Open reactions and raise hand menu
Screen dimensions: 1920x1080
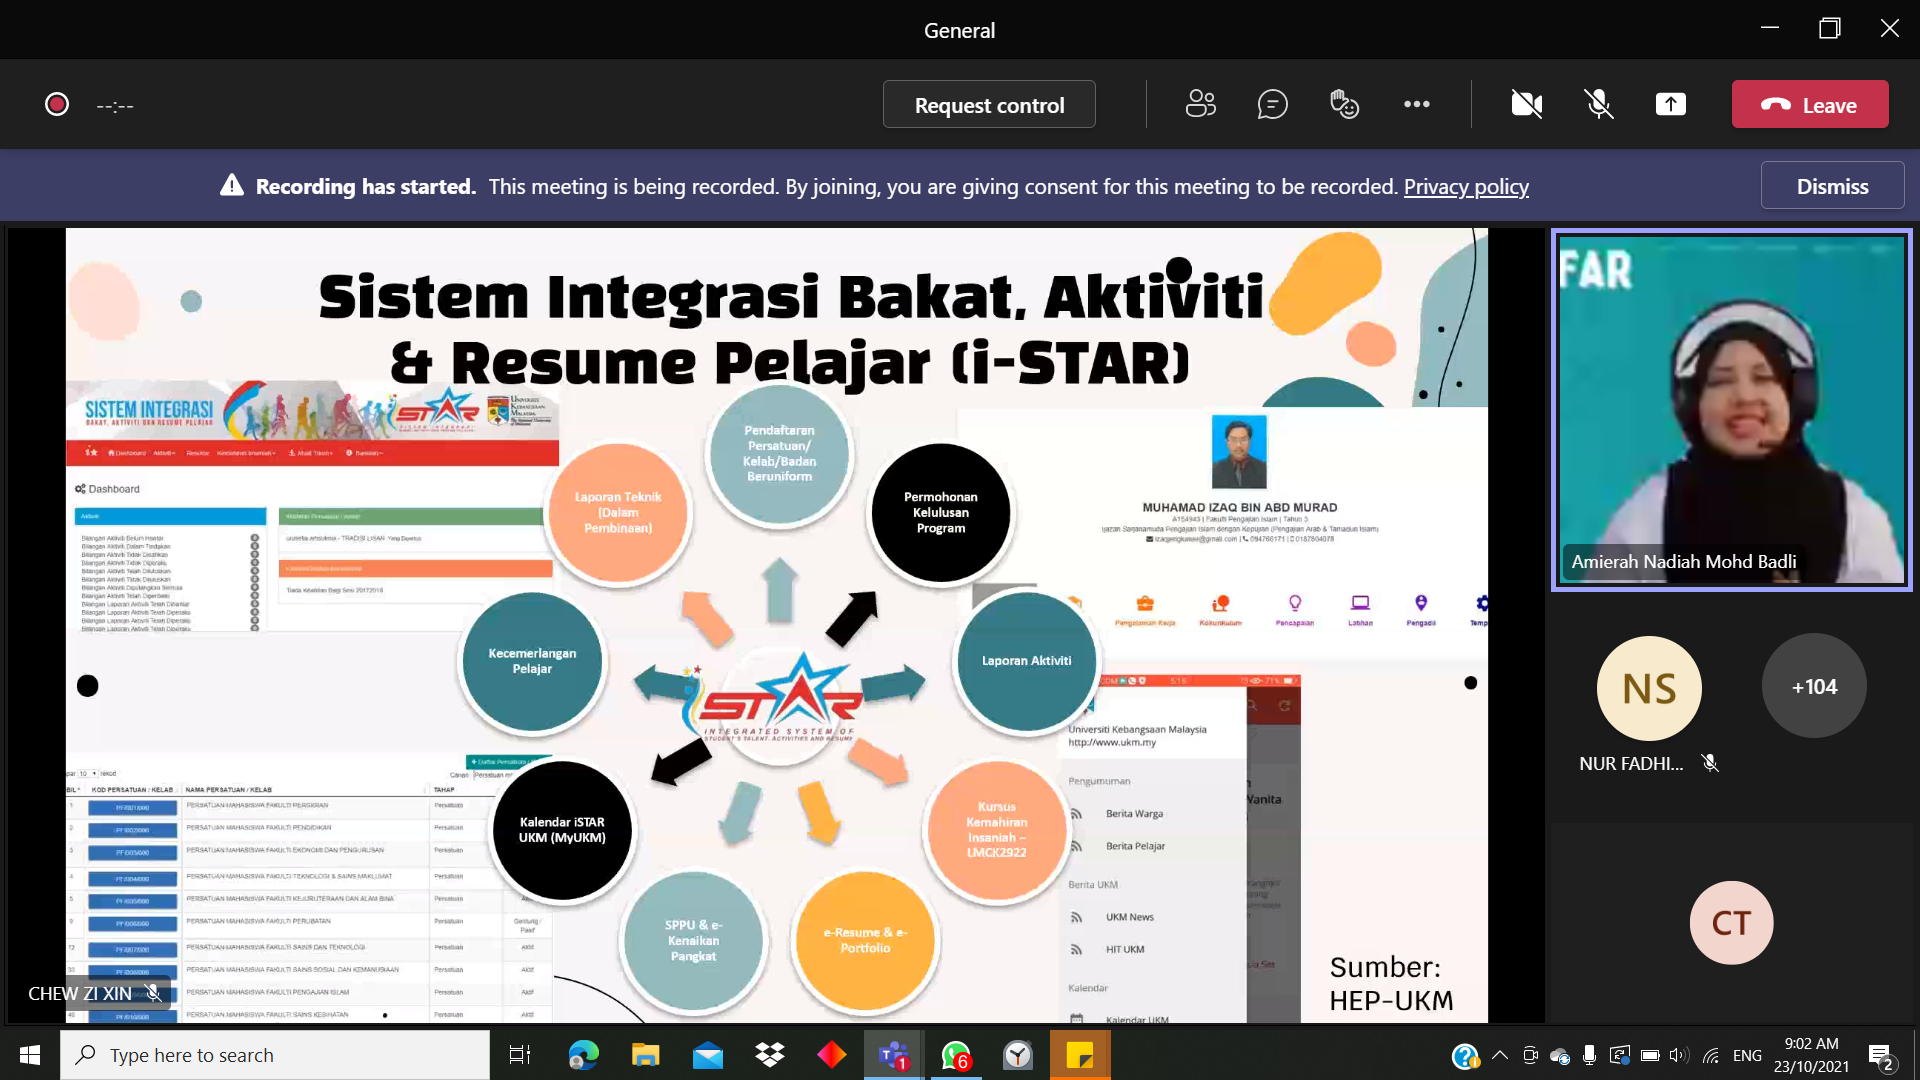click(1344, 104)
